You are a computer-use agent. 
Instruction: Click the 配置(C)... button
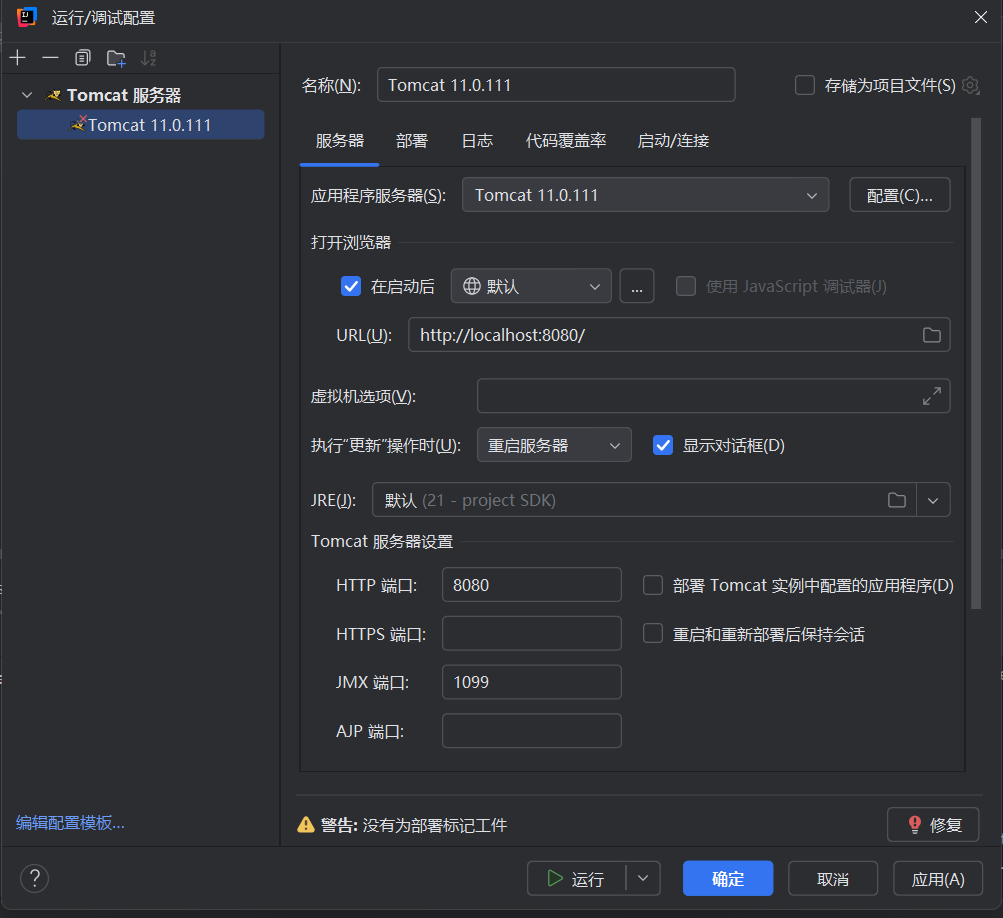tap(899, 195)
